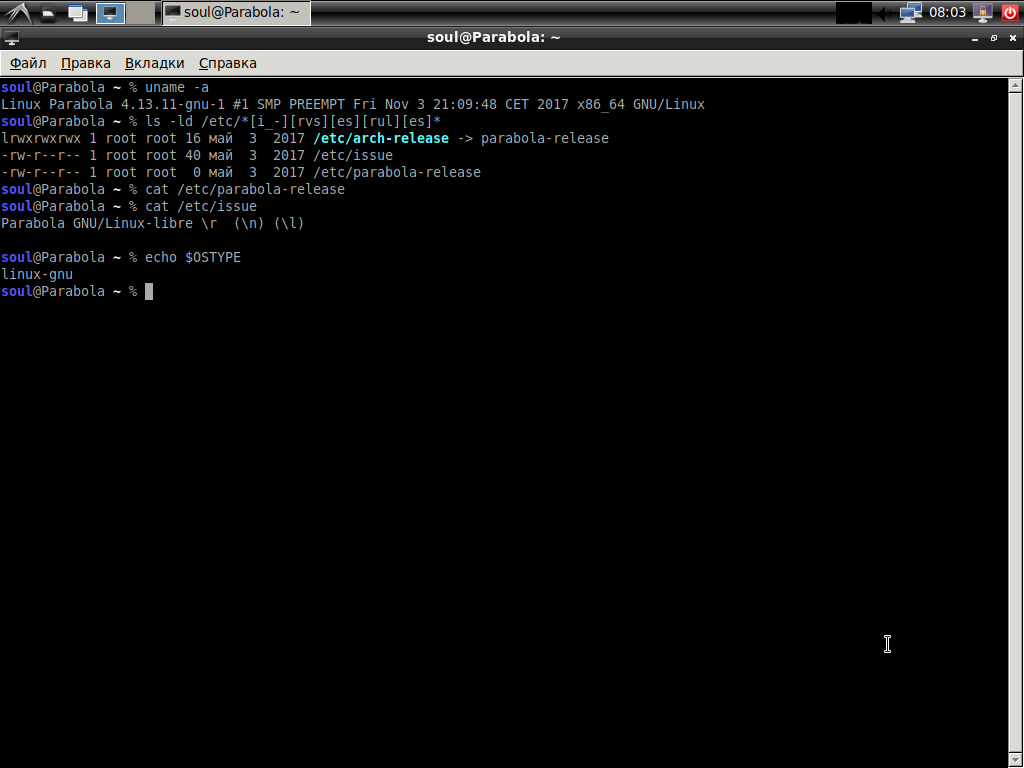This screenshot has width=1024, height=768.
Task: Open the CPU usage monitor graph
Action: pyautogui.click(x=854, y=12)
